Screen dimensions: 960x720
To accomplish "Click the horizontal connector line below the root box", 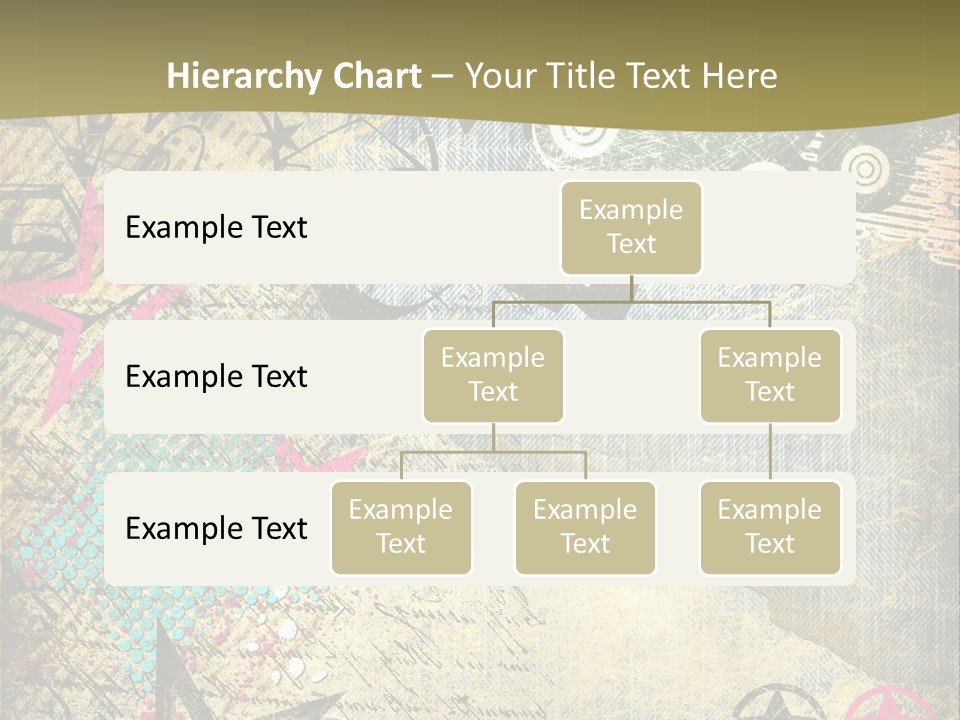I will [x=631, y=301].
